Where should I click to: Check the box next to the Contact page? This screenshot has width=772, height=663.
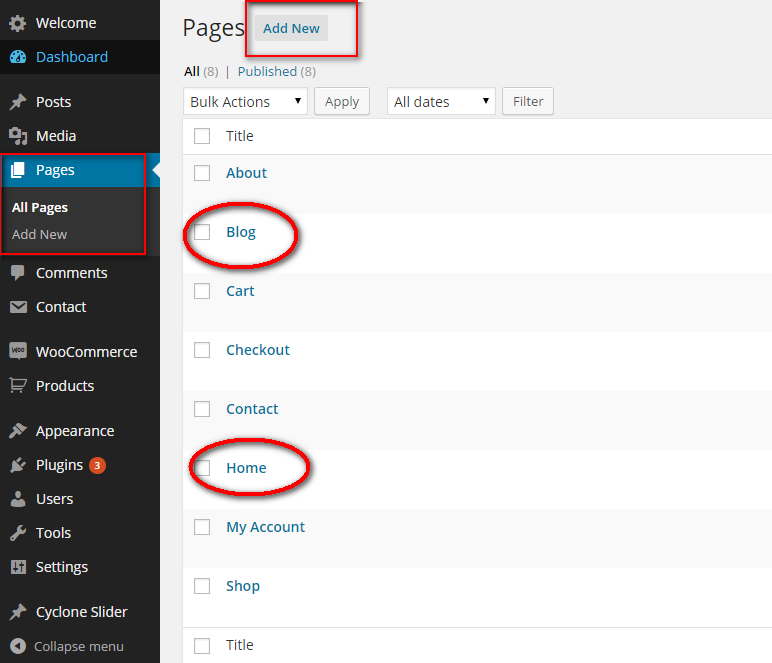coord(202,409)
